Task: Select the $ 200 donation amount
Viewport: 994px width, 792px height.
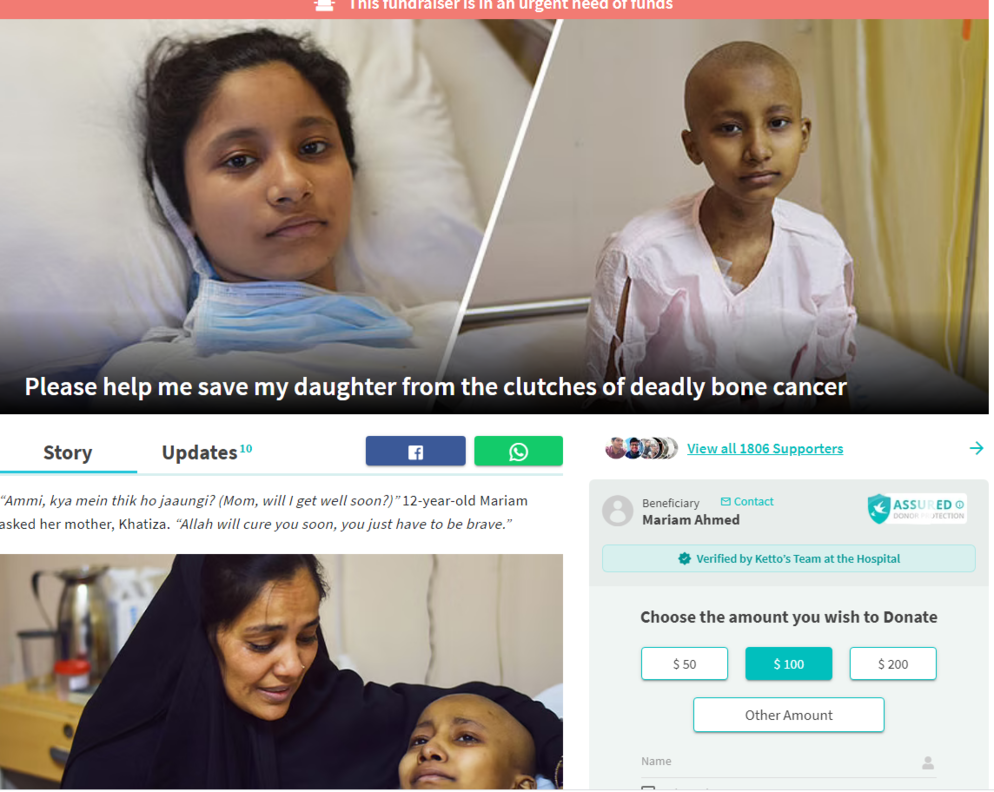Action: coord(893,664)
